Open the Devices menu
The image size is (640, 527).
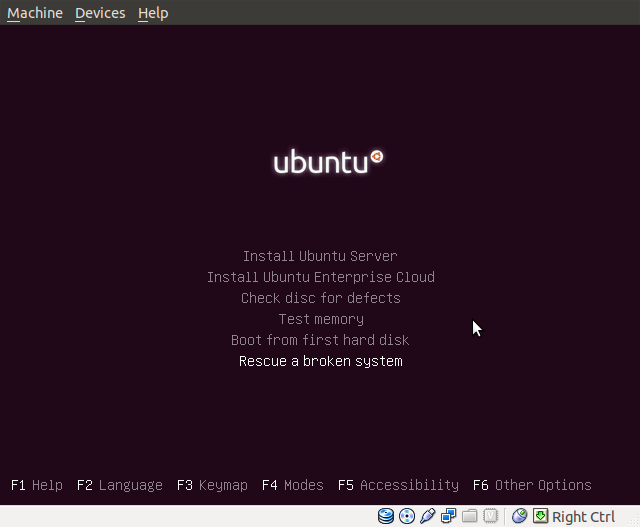click(100, 13)
